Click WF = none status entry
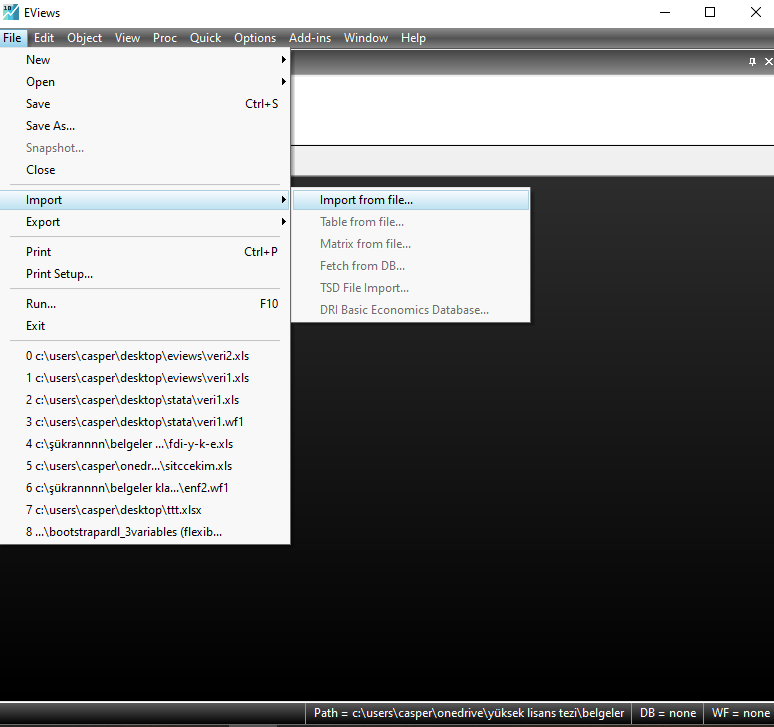 pyautogui.click(x=739, y=713)
